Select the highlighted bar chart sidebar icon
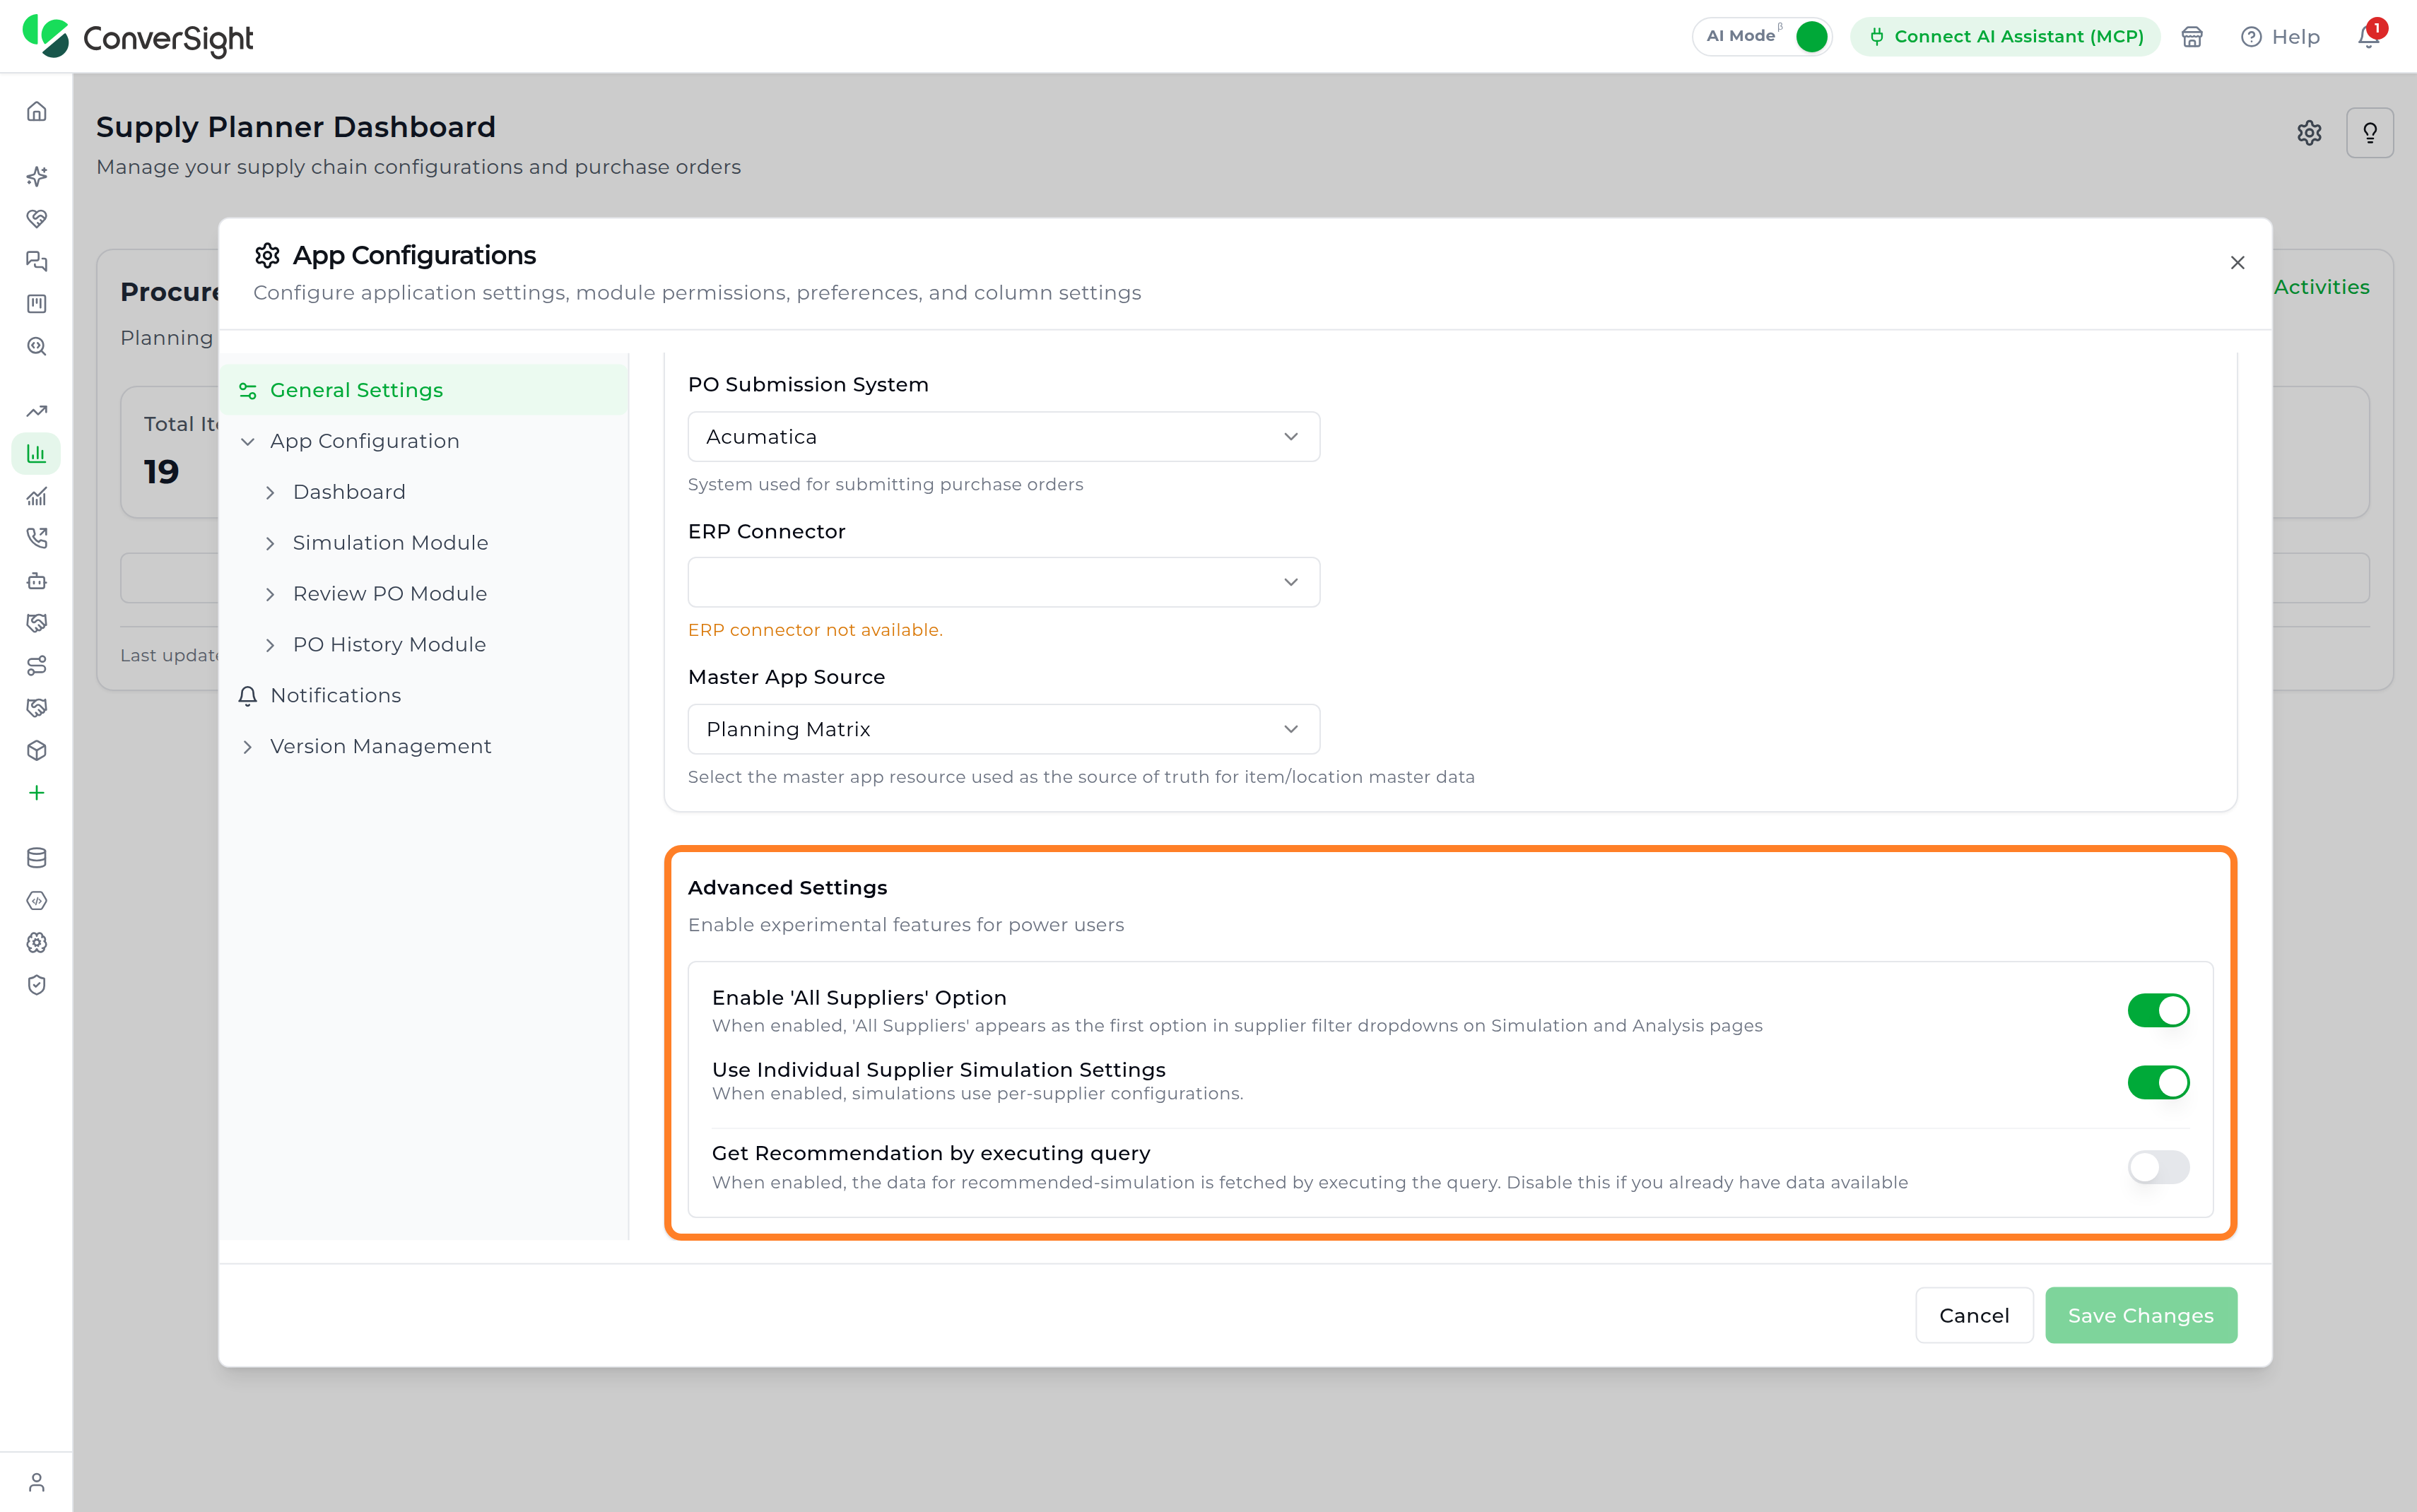Viewport: 2417px width, 1512px height. pyautogui.click(x=37, y=454)
